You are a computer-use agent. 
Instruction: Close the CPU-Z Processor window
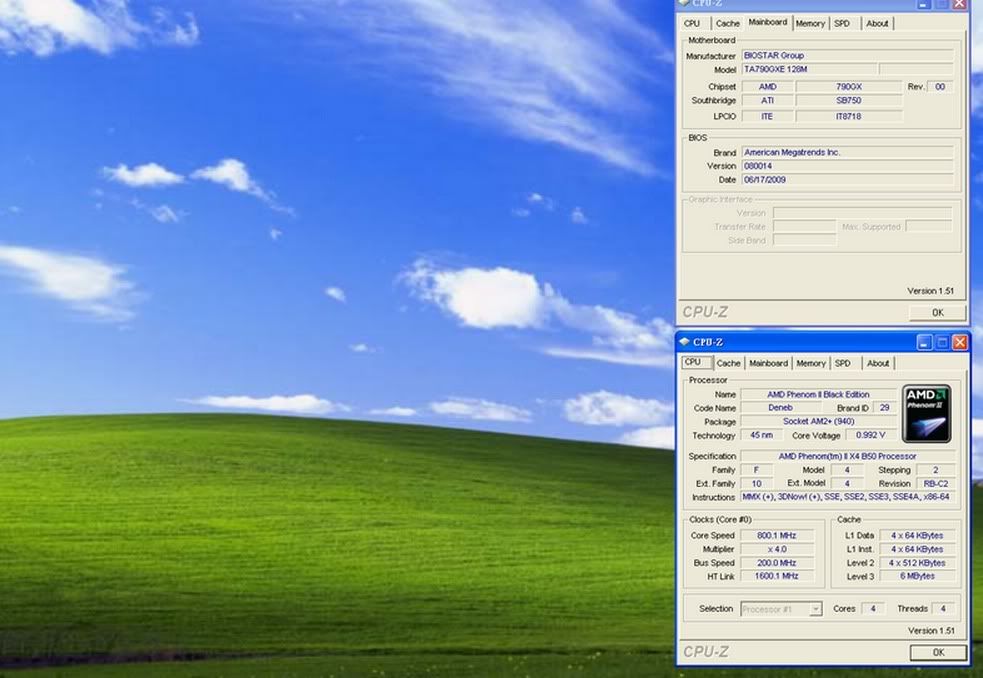959,342
